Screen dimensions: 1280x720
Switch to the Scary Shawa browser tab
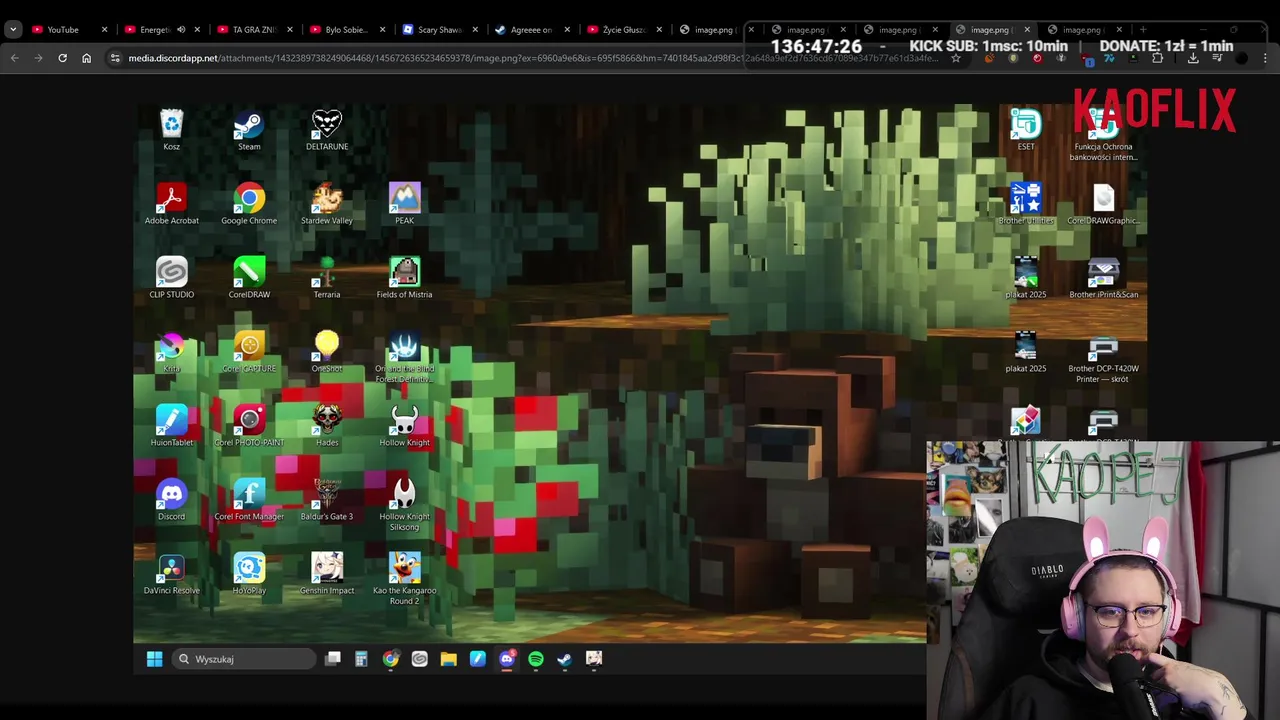(438, 29)
